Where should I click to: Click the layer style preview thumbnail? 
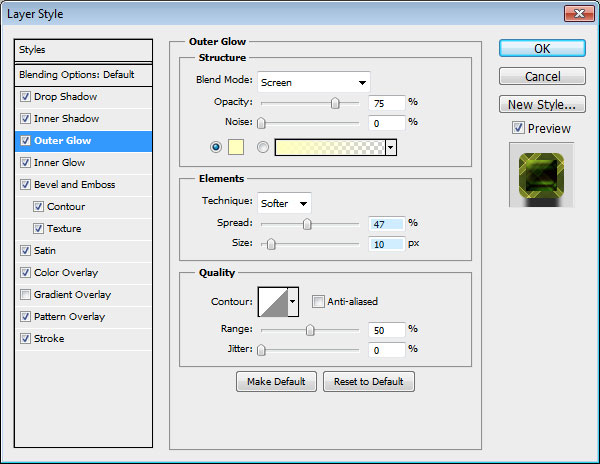click(540, 174)
